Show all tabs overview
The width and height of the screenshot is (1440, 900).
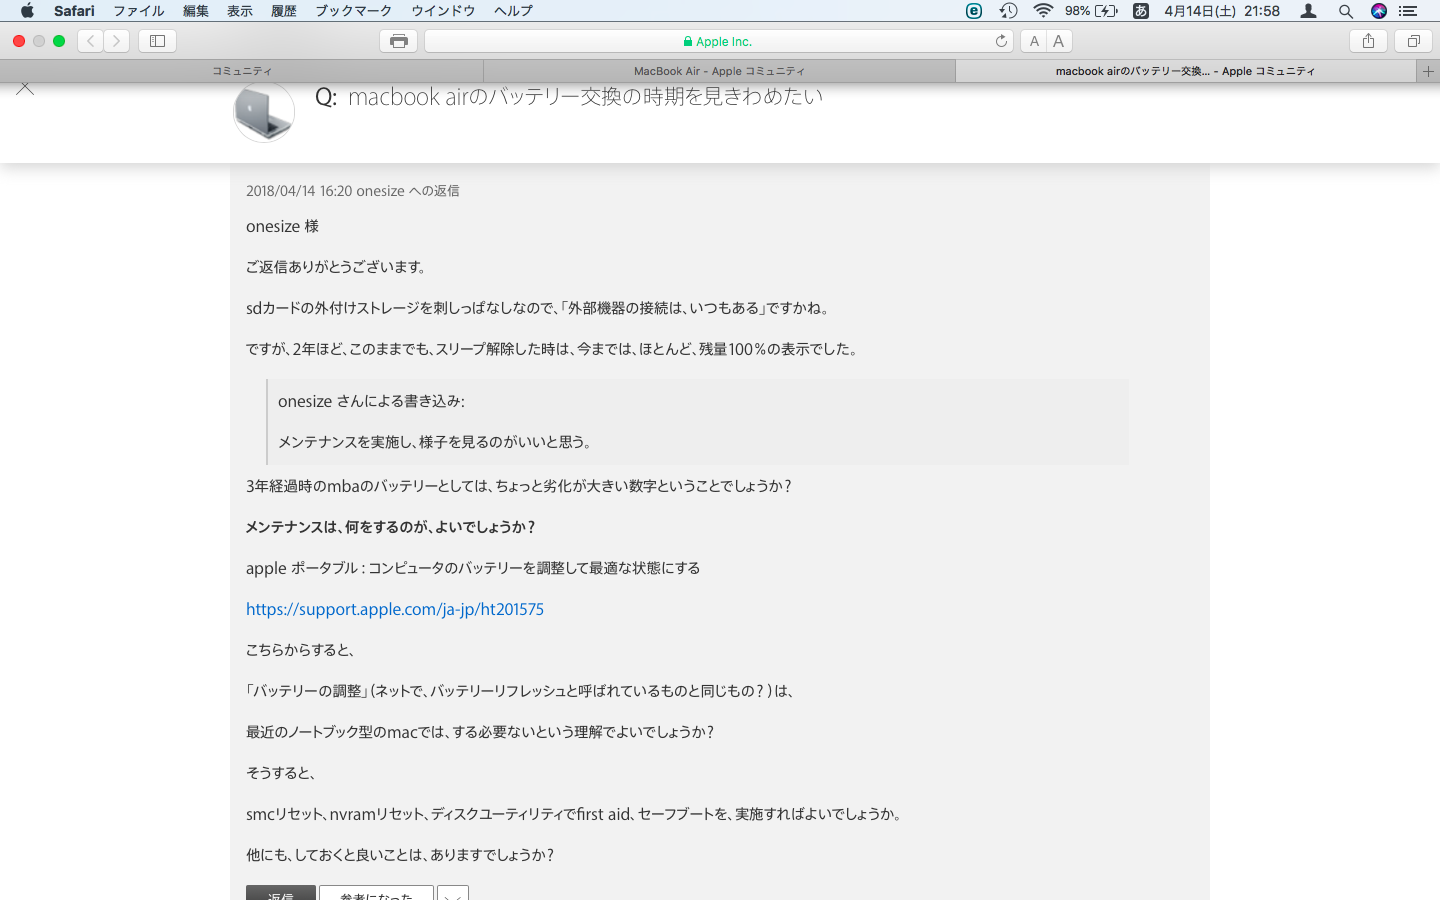1413,41
